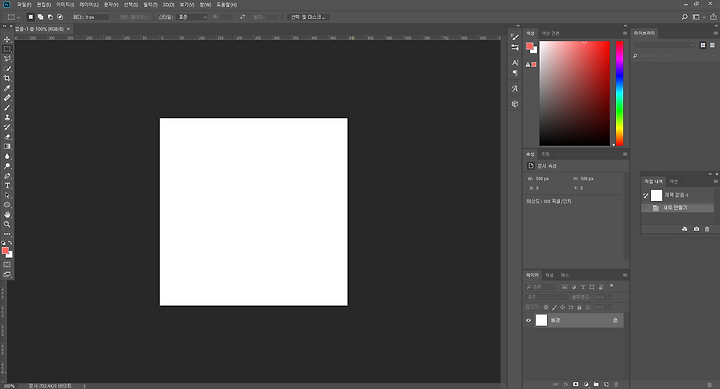This screenshot has width=720, height=389.
Task: Click the share icon at top right
Action: coord(713,17)
